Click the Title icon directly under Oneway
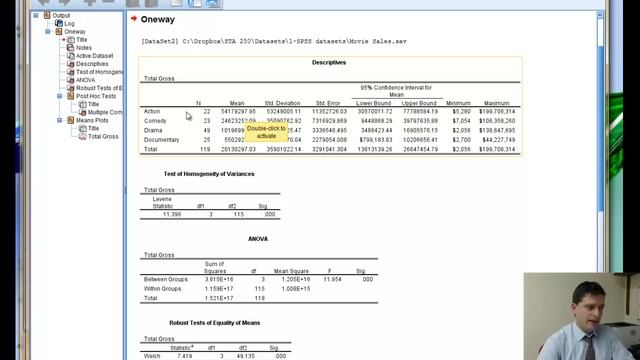The image size is (640, 360). click(x=71, y=40)
